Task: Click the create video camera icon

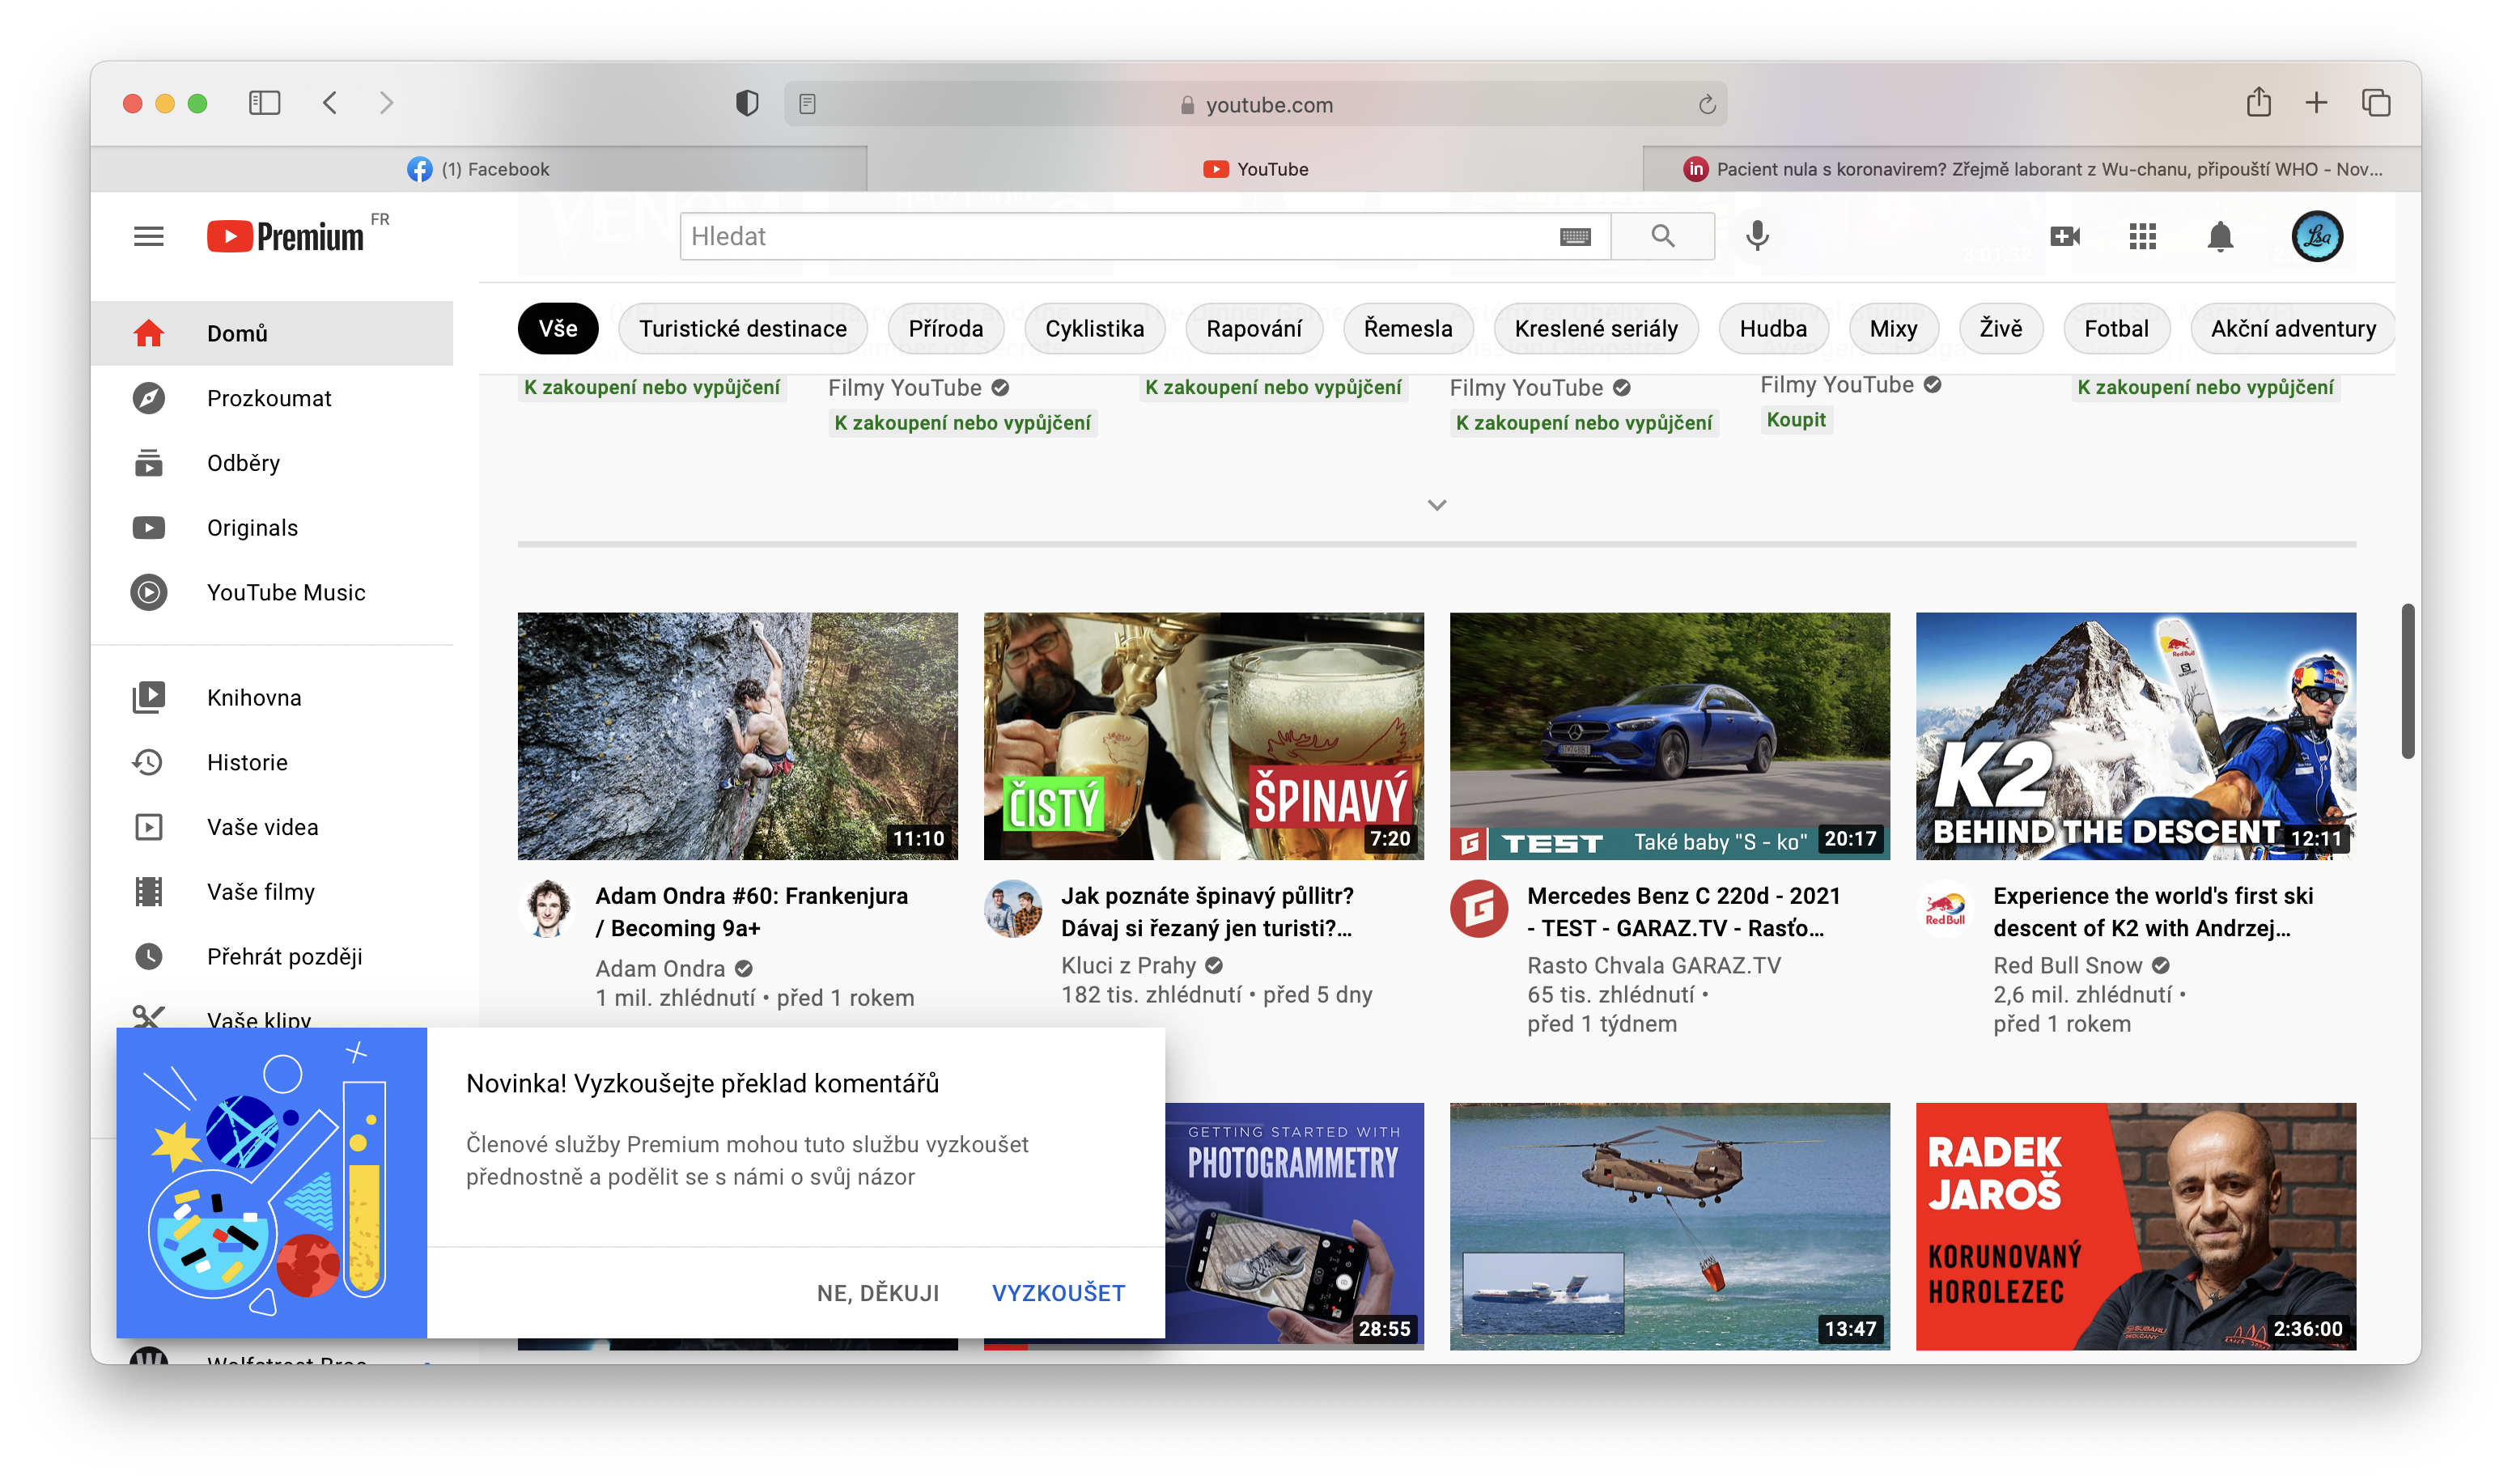Action: click(2065, 236)
